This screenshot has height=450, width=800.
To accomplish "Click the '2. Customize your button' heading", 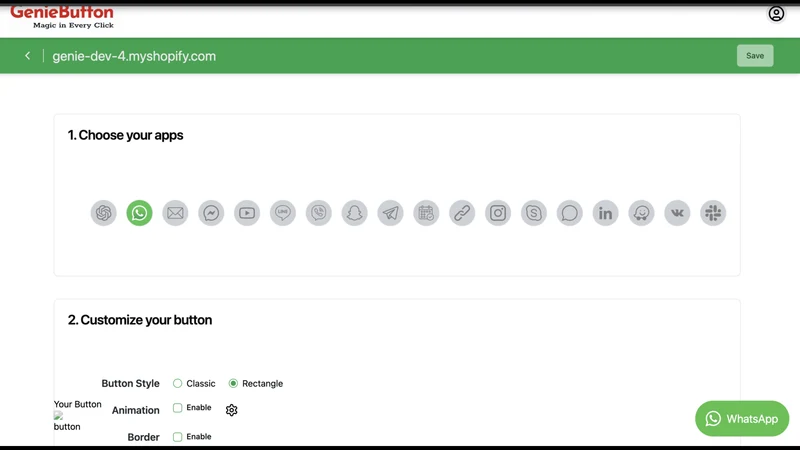I will point(140,320).
